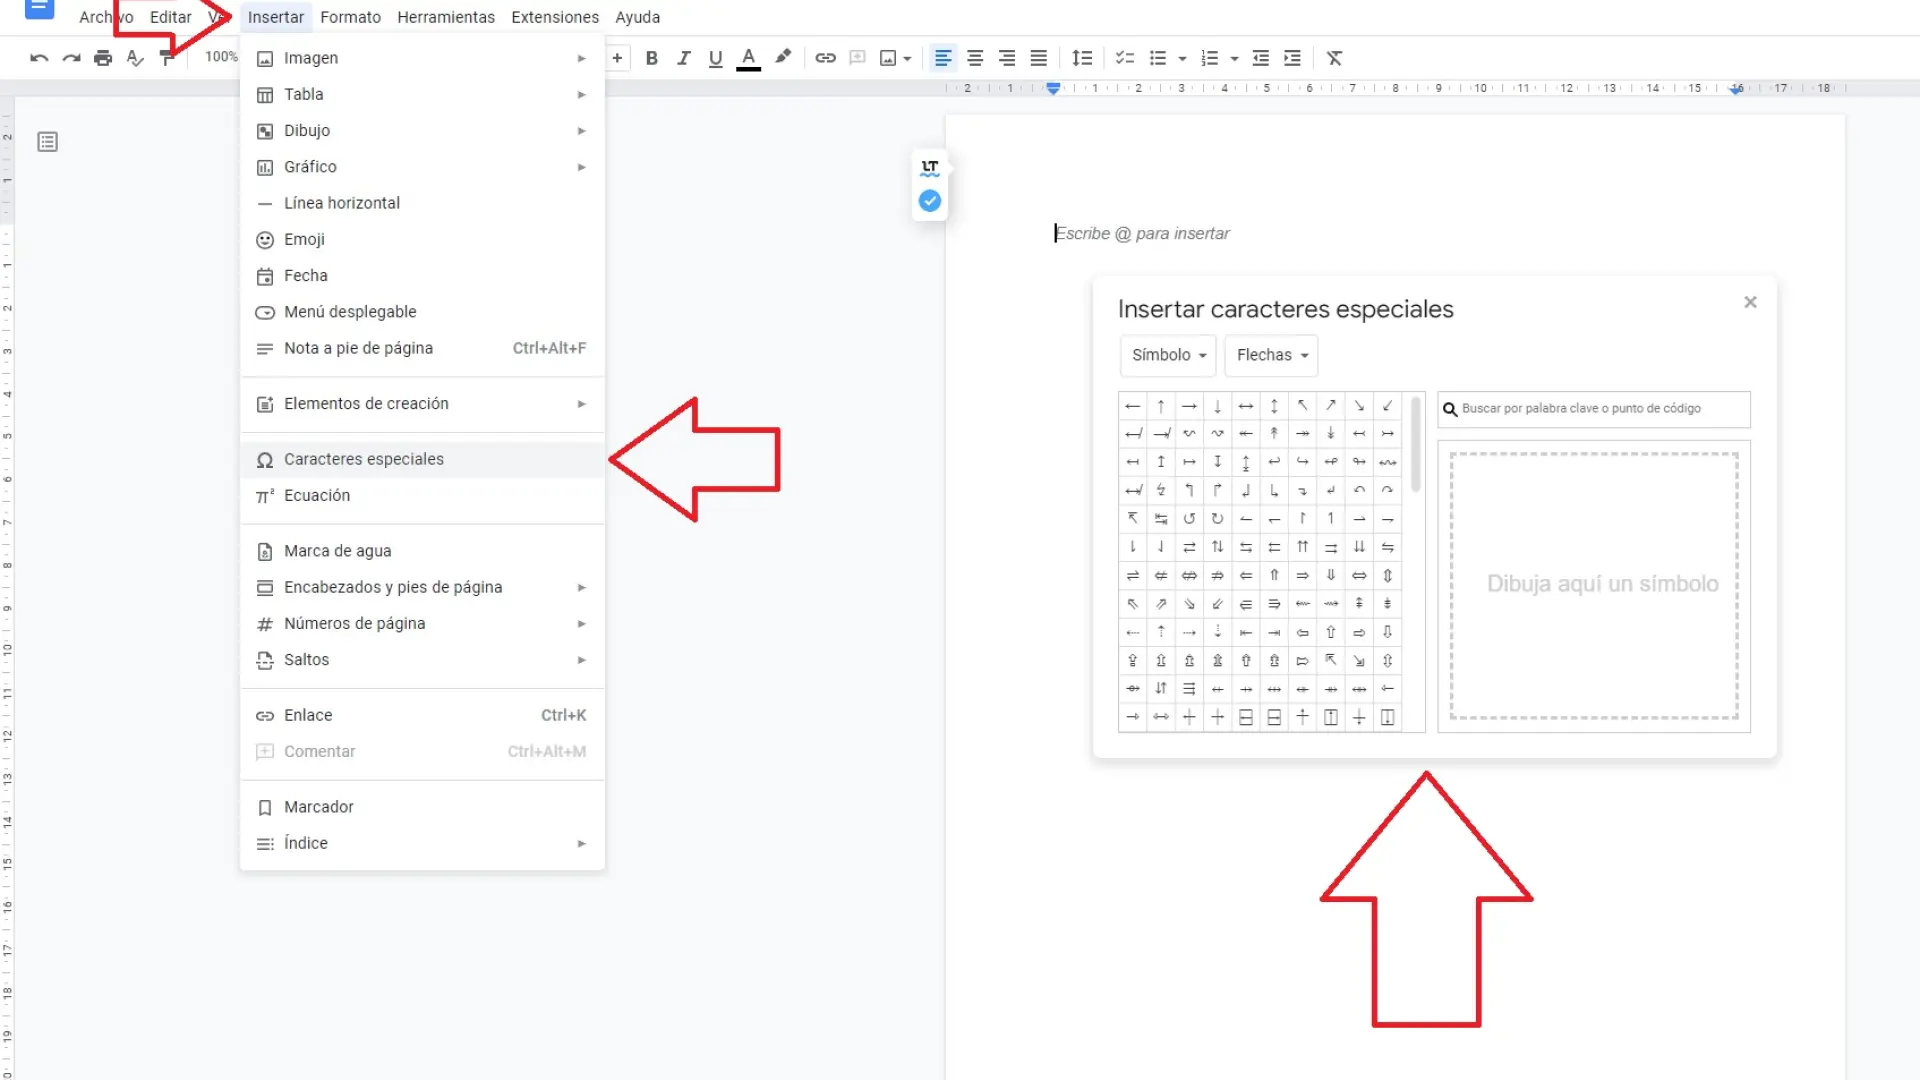Open the Flechas subcategory dropdown
This screenshot has width=1920, height=1080.
1271,355
